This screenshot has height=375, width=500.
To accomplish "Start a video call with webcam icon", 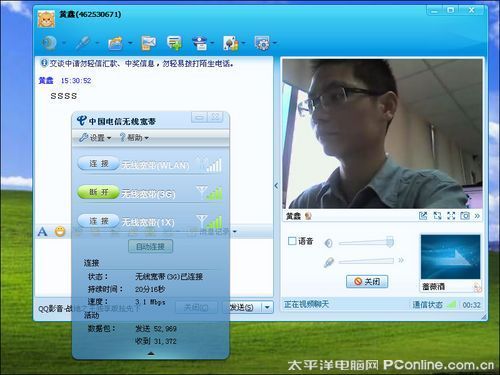I will click(49, 43).
